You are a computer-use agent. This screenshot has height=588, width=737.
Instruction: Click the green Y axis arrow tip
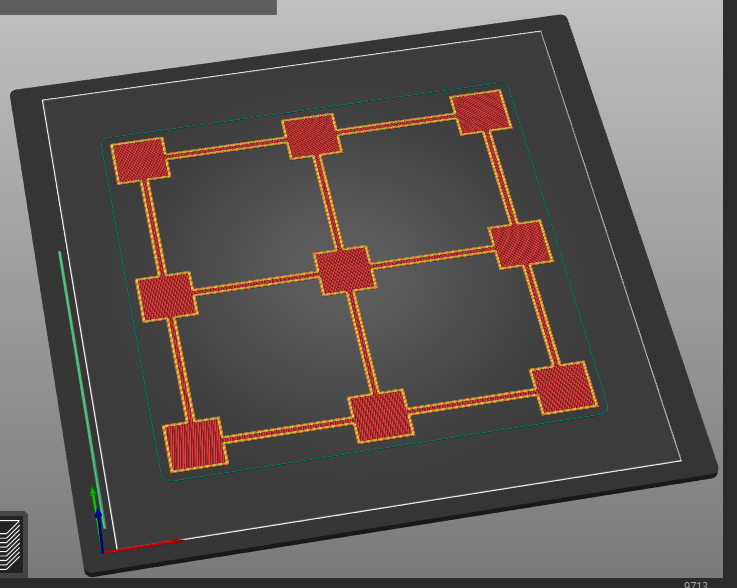(94, 492)
